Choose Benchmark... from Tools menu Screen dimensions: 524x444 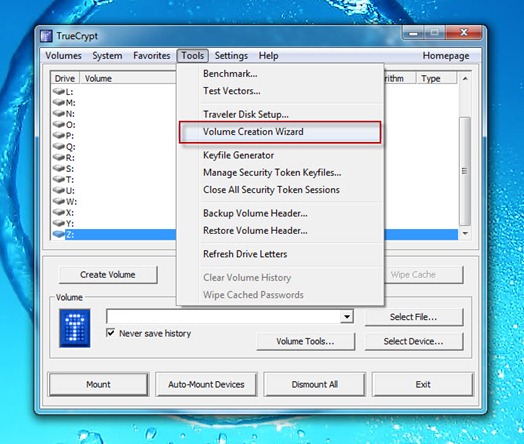pyautogui.click(x=281, y=73)
